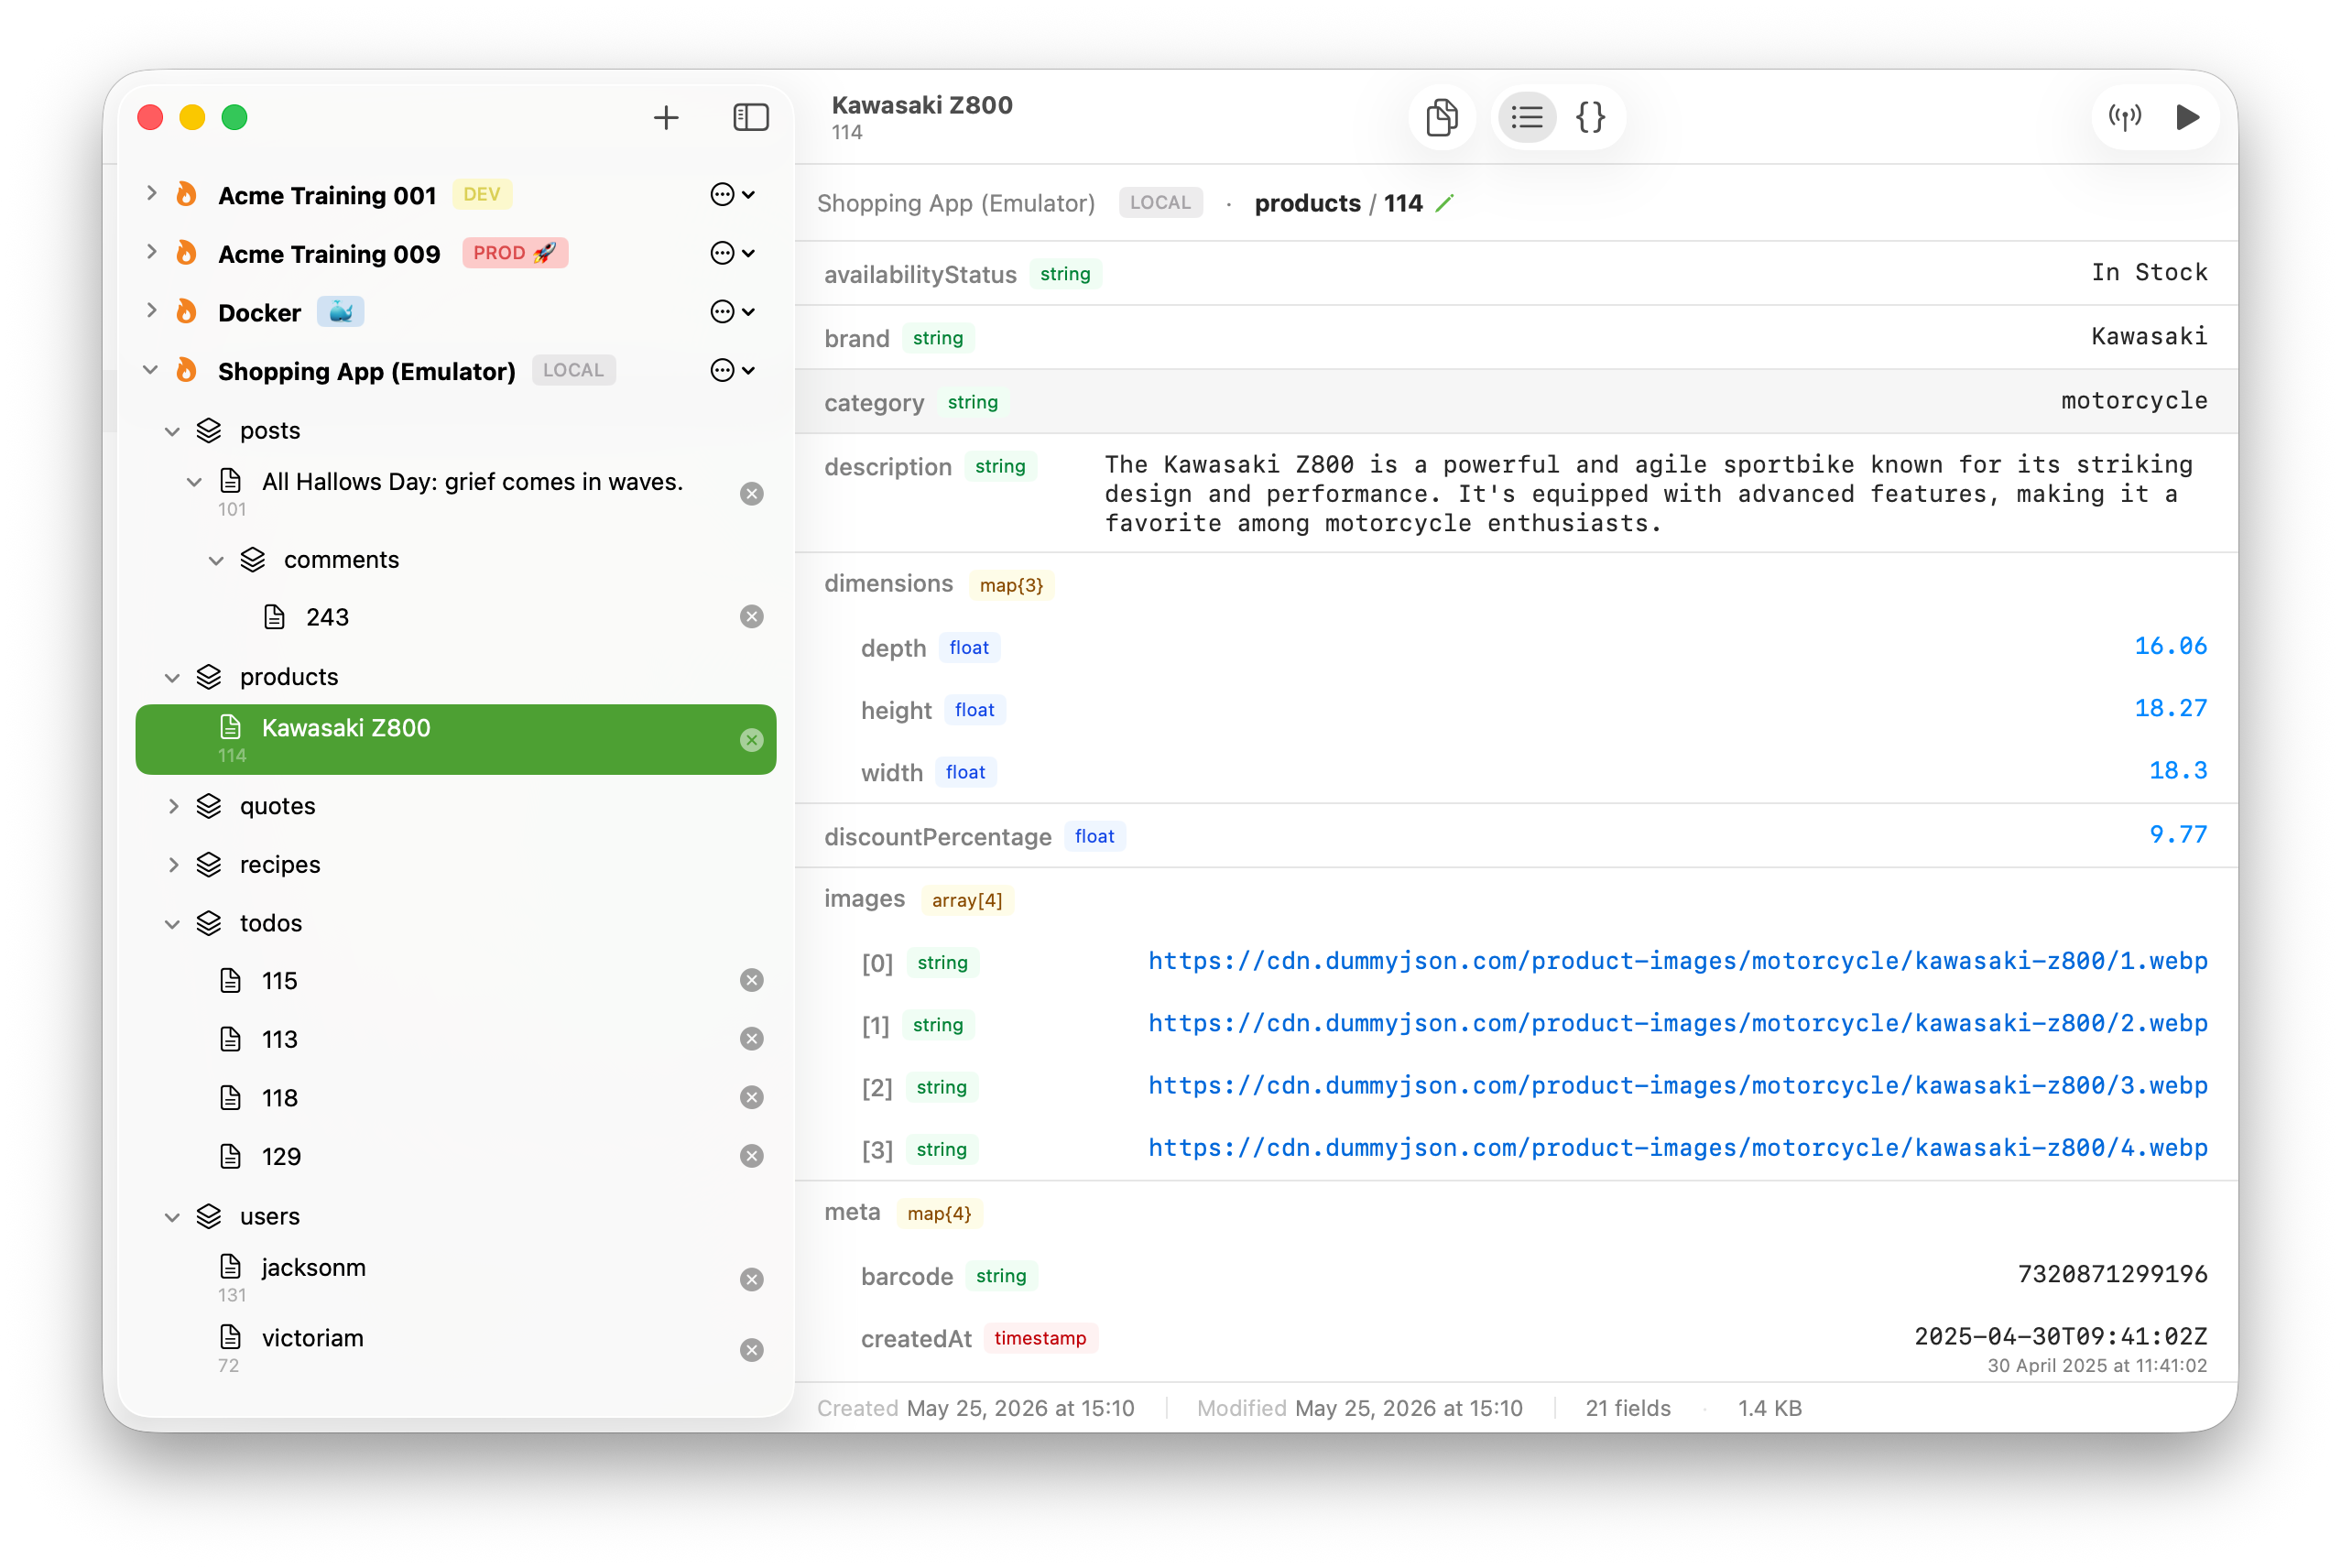Expand the quotes collection
Screen dimensions: 2341x1568
coord(173,806)
